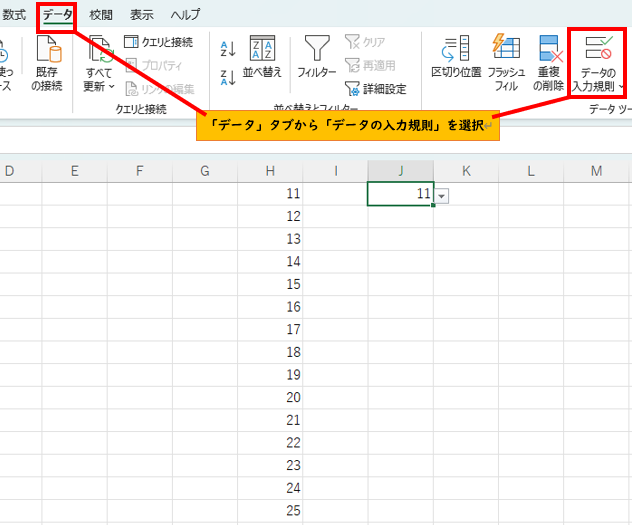632x525 pixels.
Task: Expand the すべて更新 dropdown arrow
Action: click(112, 86)
